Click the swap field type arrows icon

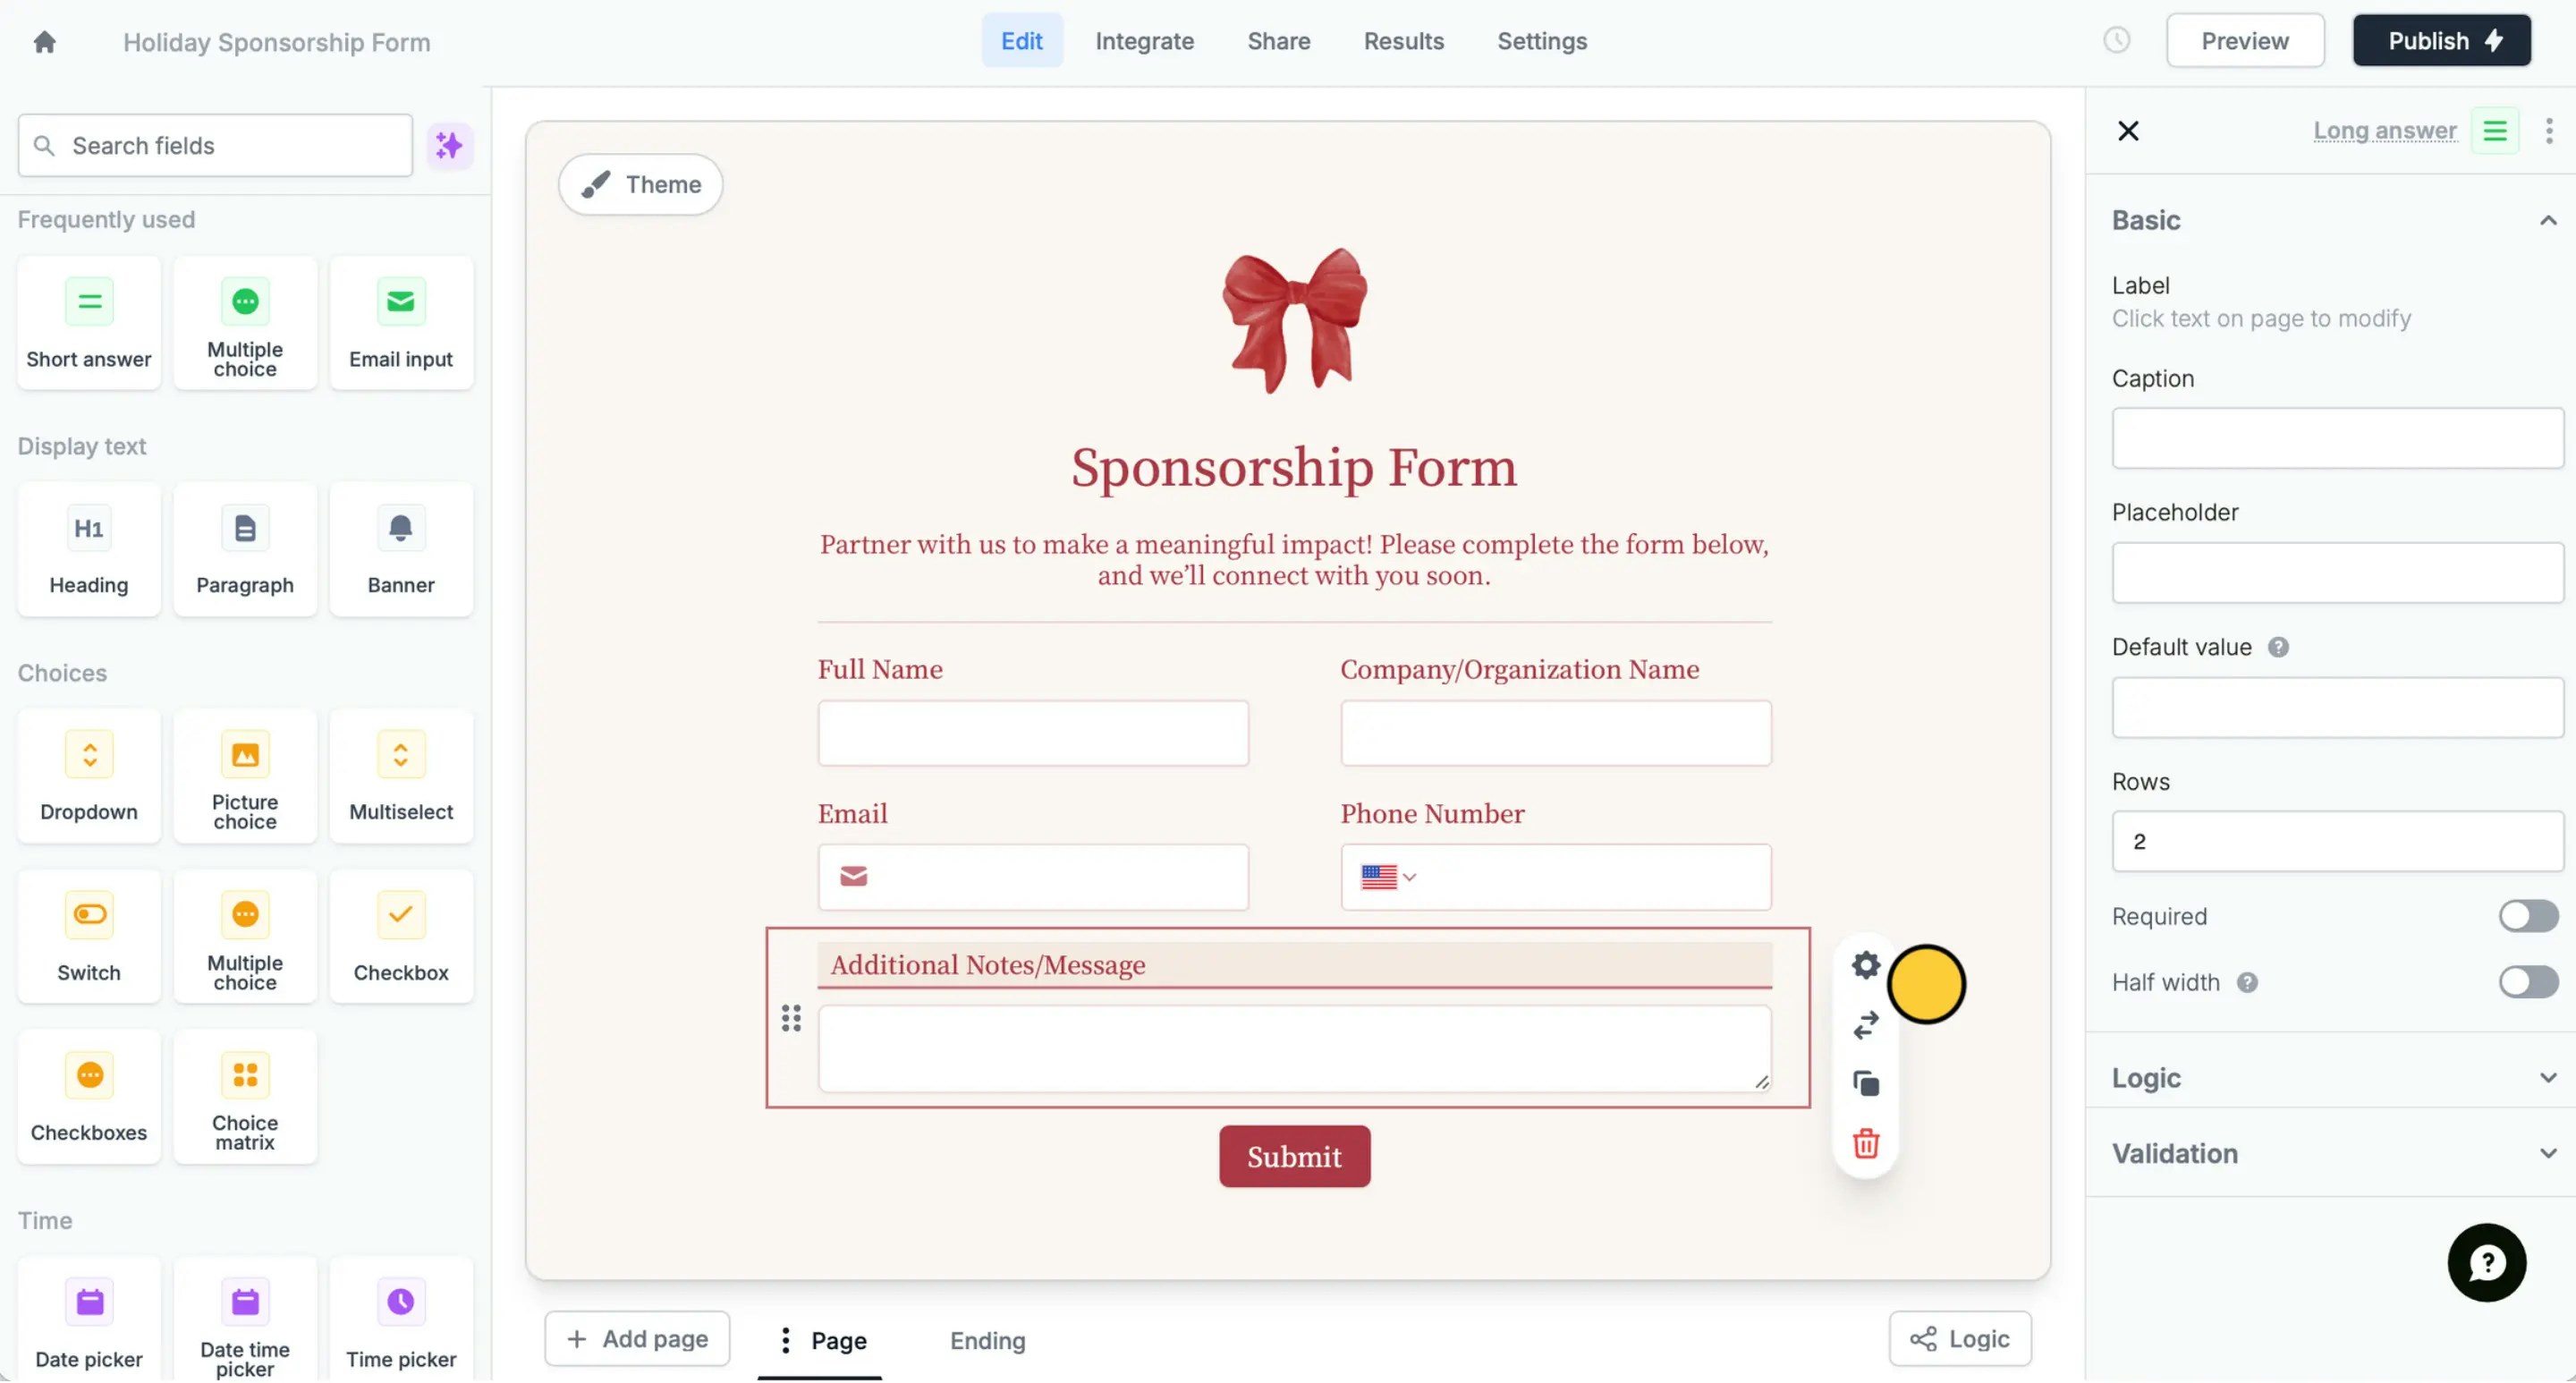click(x=1865, y=1025)
